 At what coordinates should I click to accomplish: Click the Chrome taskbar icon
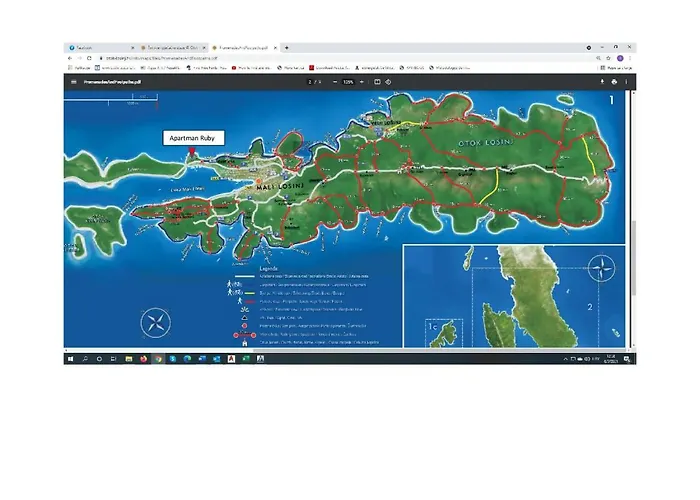[x=158, y=358]
